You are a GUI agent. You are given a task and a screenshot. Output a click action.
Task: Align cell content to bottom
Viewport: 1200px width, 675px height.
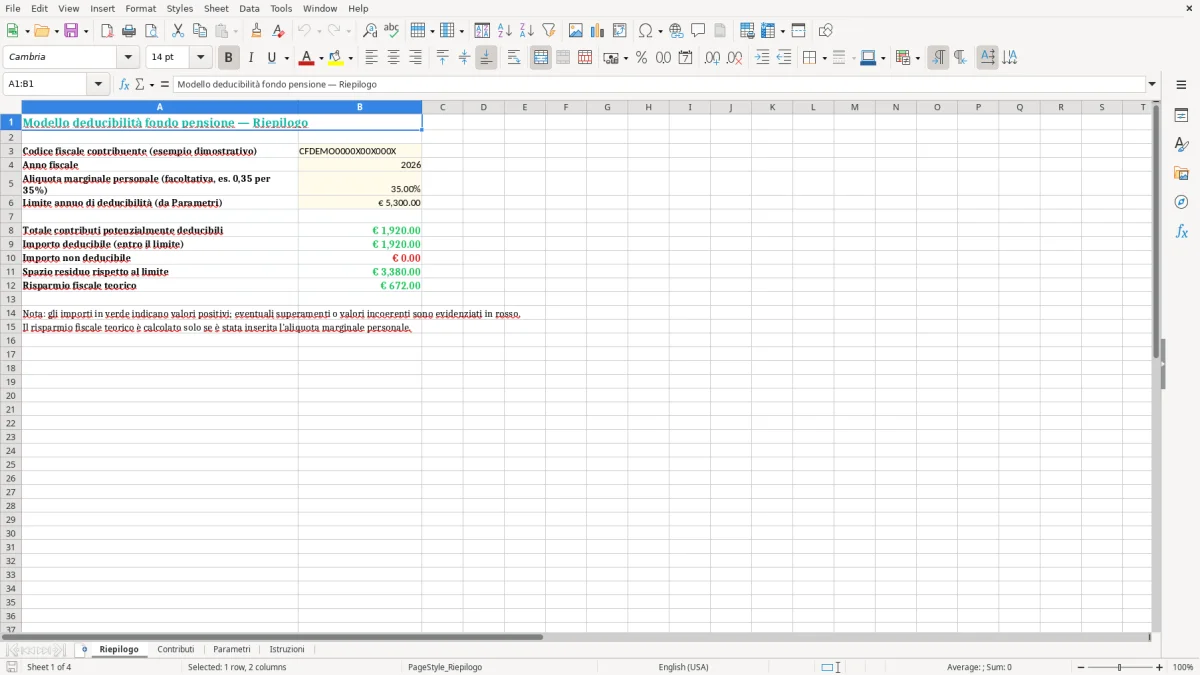(487, 58)
